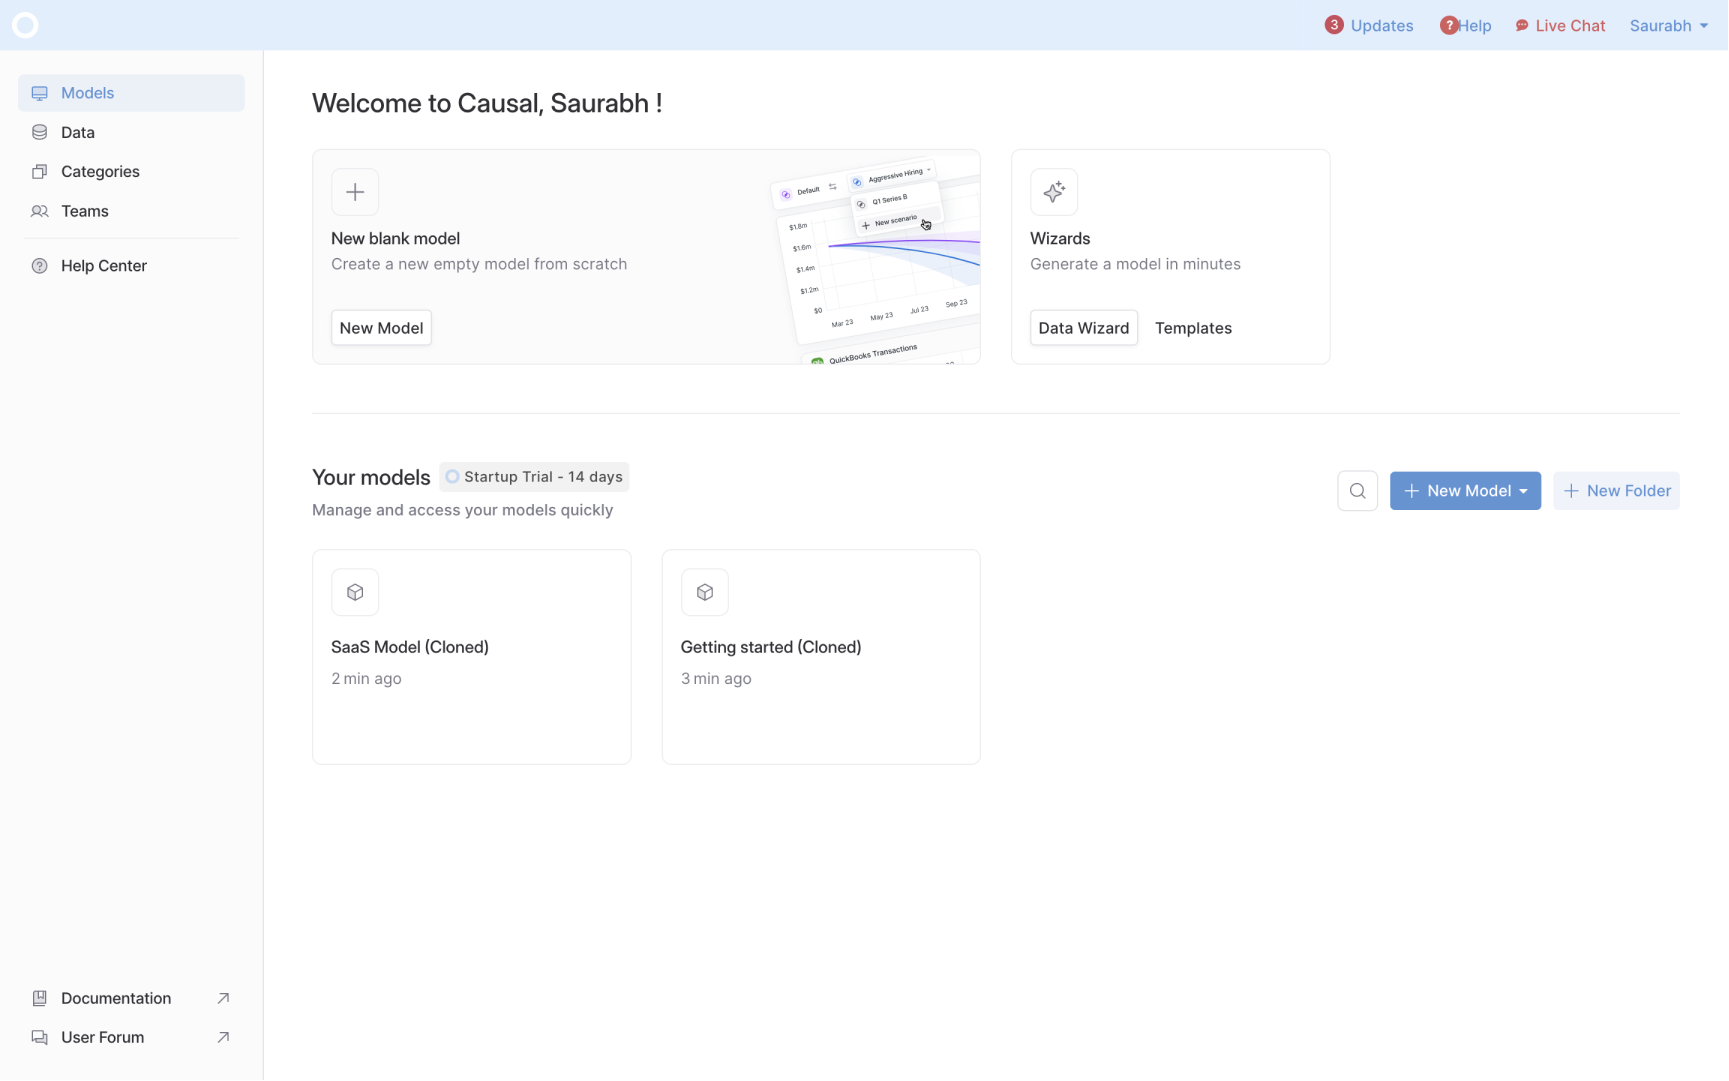The image size is (1729, 1081).
Task: Go to Data in the sidebar
Action: coord(77,132)
